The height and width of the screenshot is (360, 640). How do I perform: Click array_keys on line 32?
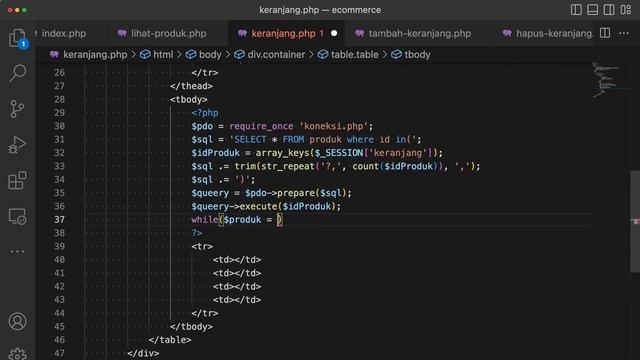(x=282, y=153)
